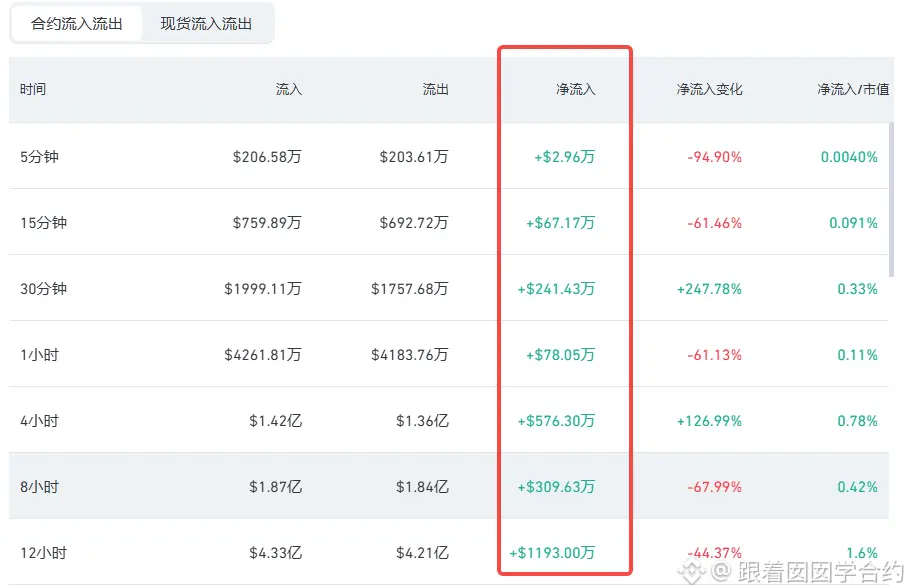Switch to 合约流入流出 tab
This screenshot has height=585, width=907.
click(x=76, y=24)
